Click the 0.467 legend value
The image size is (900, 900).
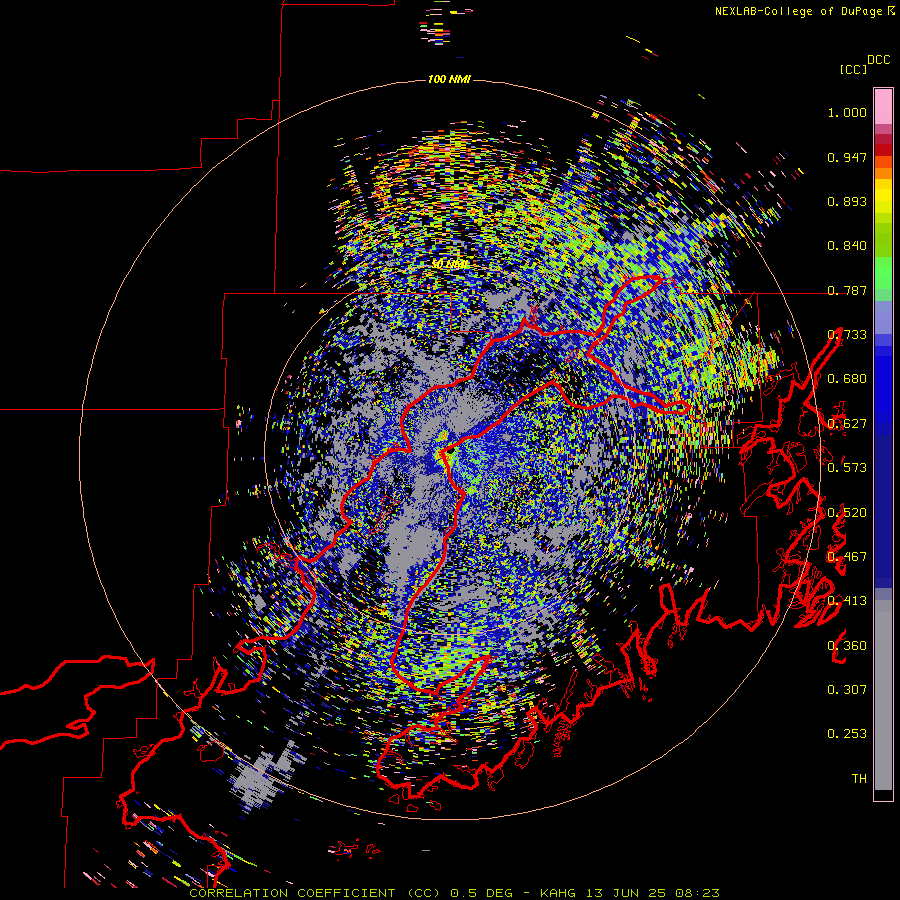point(847,557)
